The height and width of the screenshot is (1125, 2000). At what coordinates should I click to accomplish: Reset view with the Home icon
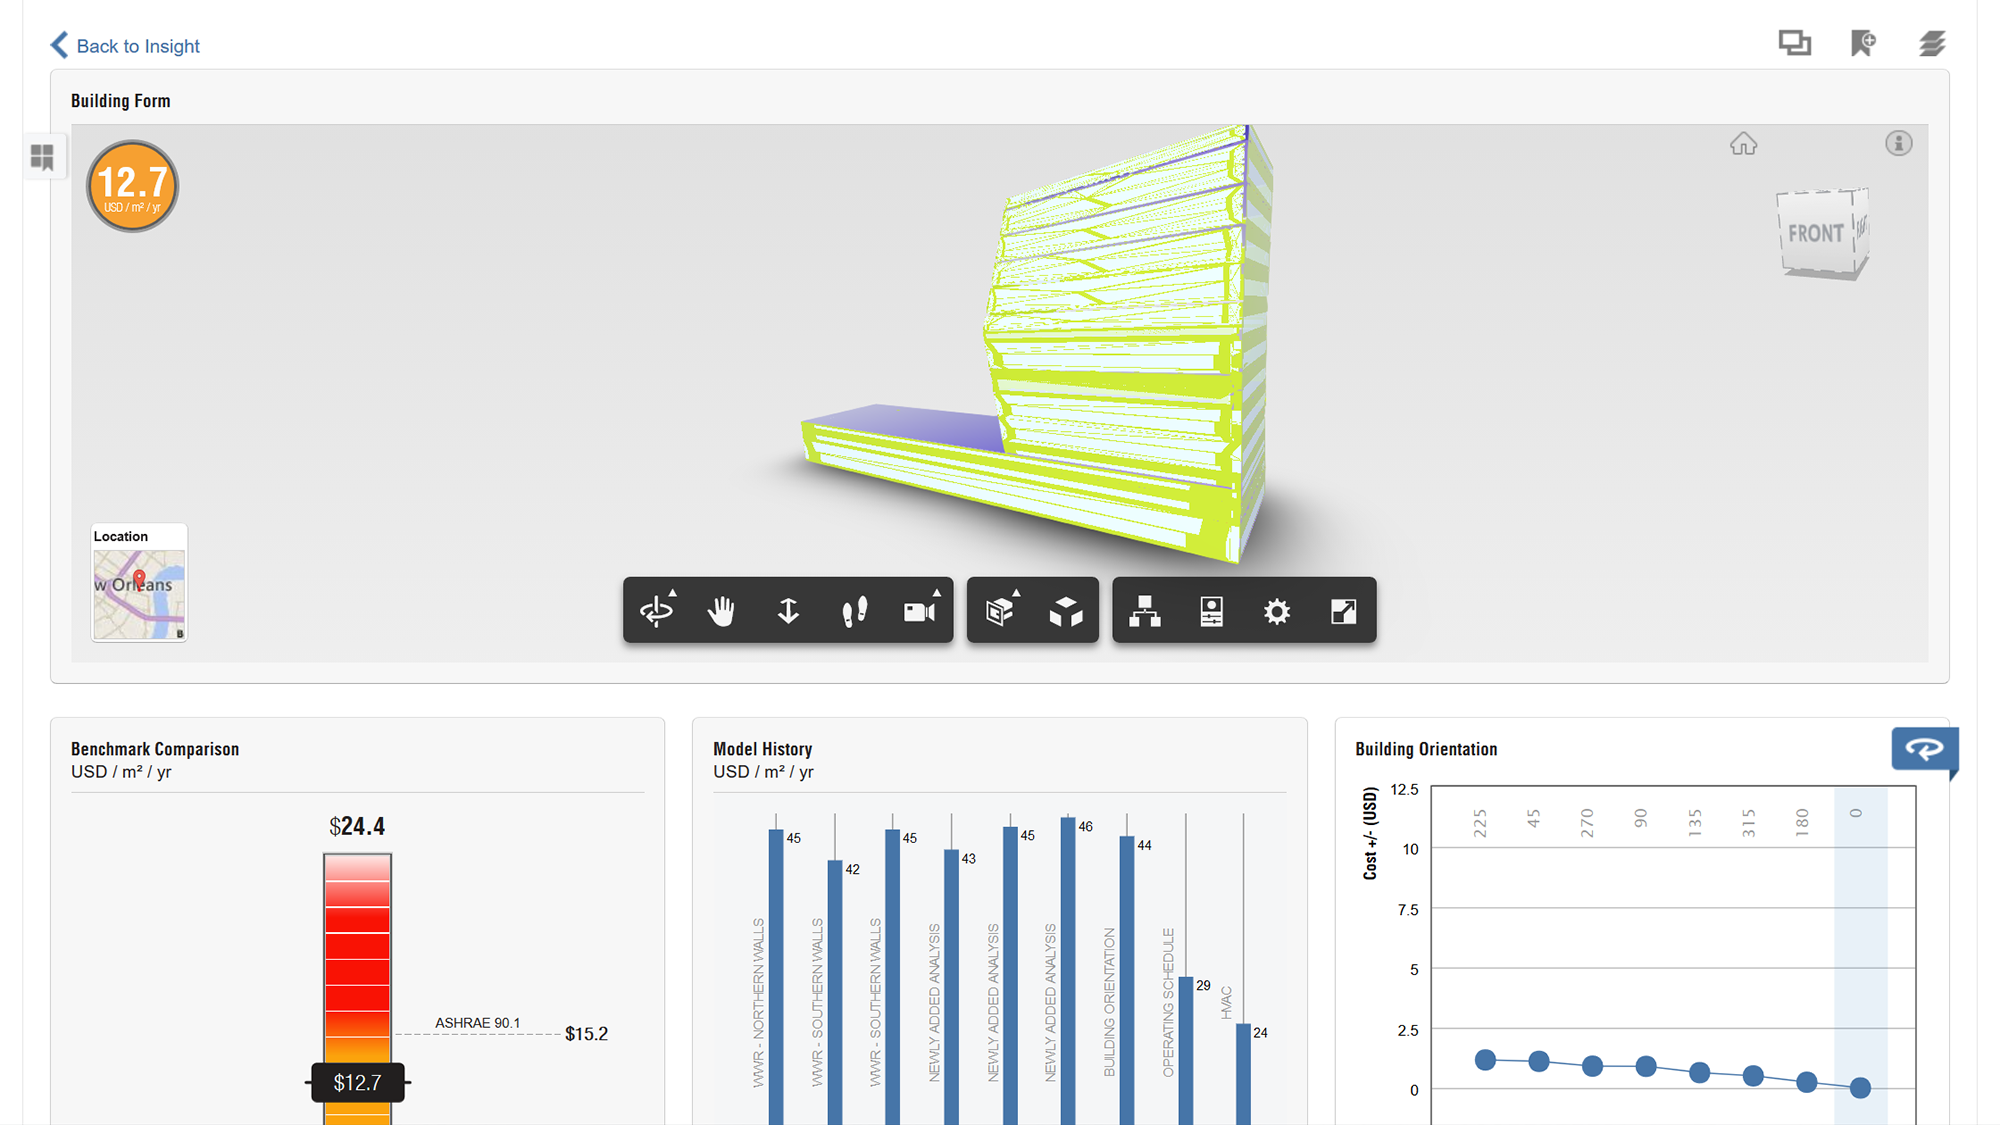[x=1743, y=144]
